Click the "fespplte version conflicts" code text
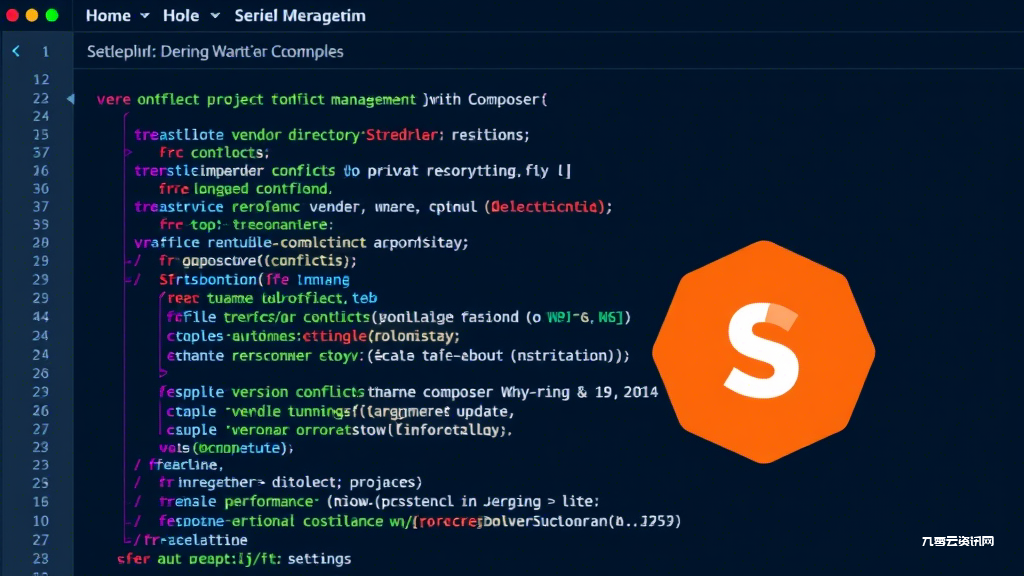This screenshot has width=1024, height=576. [262, 392]
